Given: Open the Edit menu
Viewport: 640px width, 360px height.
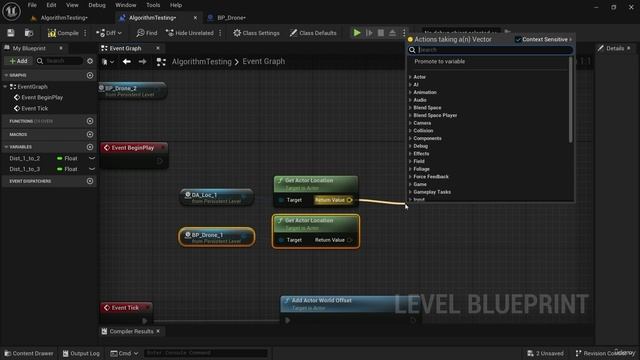Looking at the screenshot, I should (x=51, y=5).
